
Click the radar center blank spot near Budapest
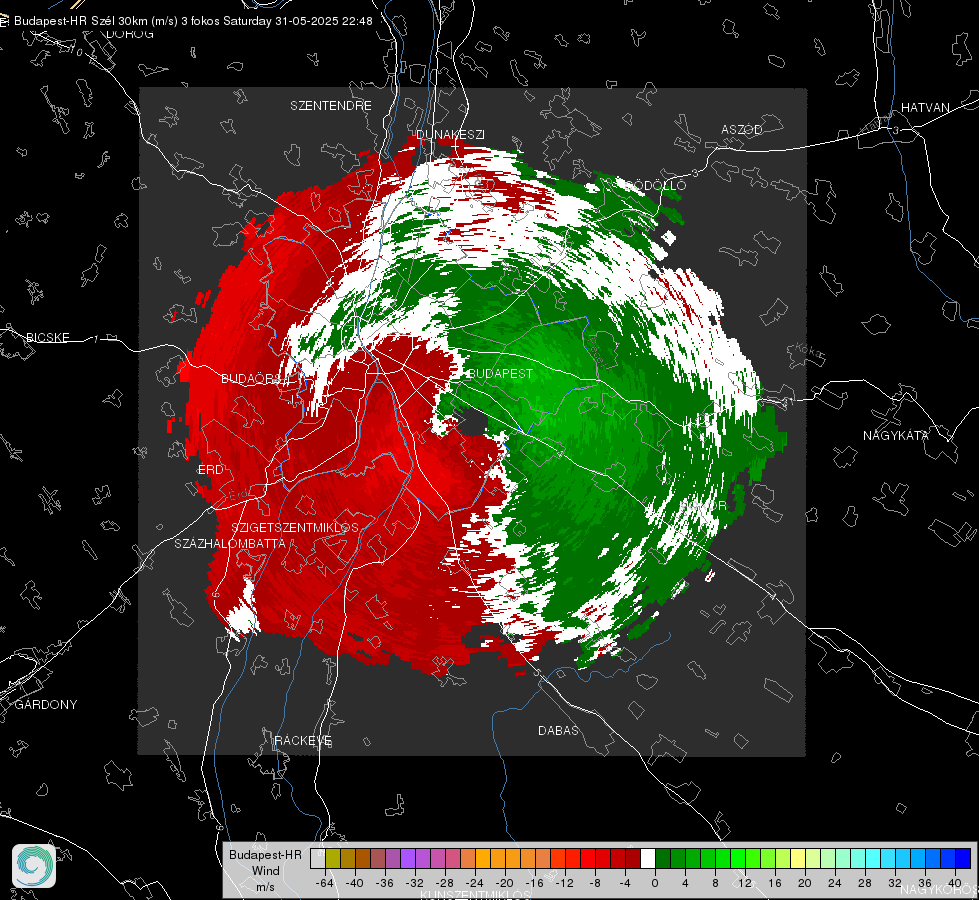475,422
